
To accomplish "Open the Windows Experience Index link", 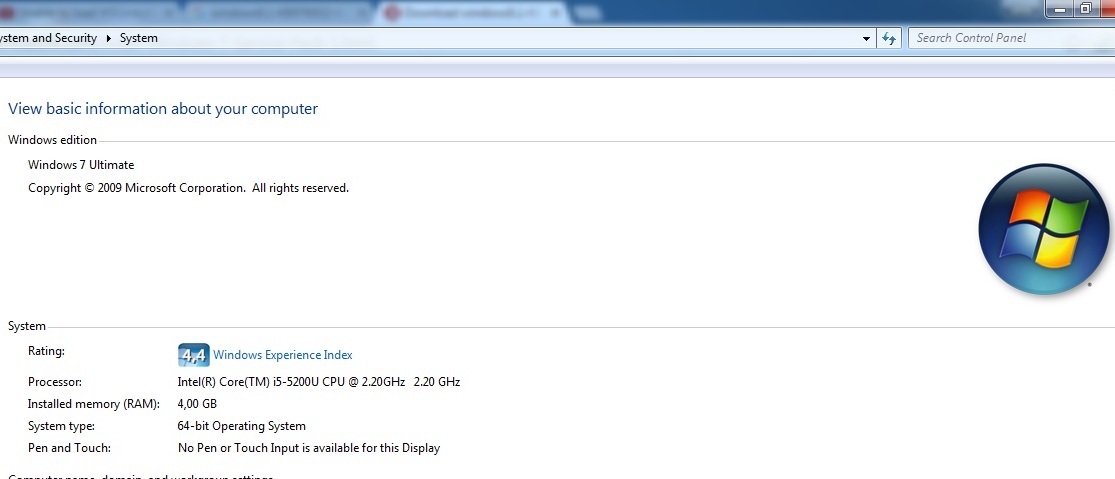I will pos(283,355).
